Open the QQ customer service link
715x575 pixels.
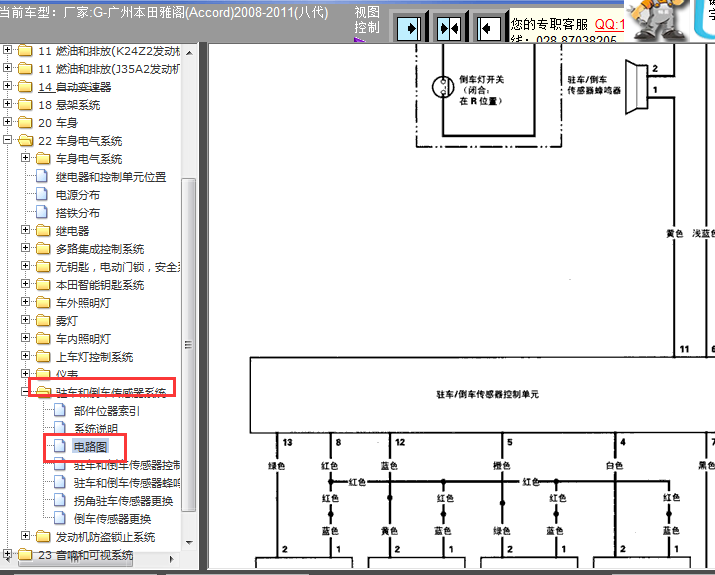click(609, 24)
